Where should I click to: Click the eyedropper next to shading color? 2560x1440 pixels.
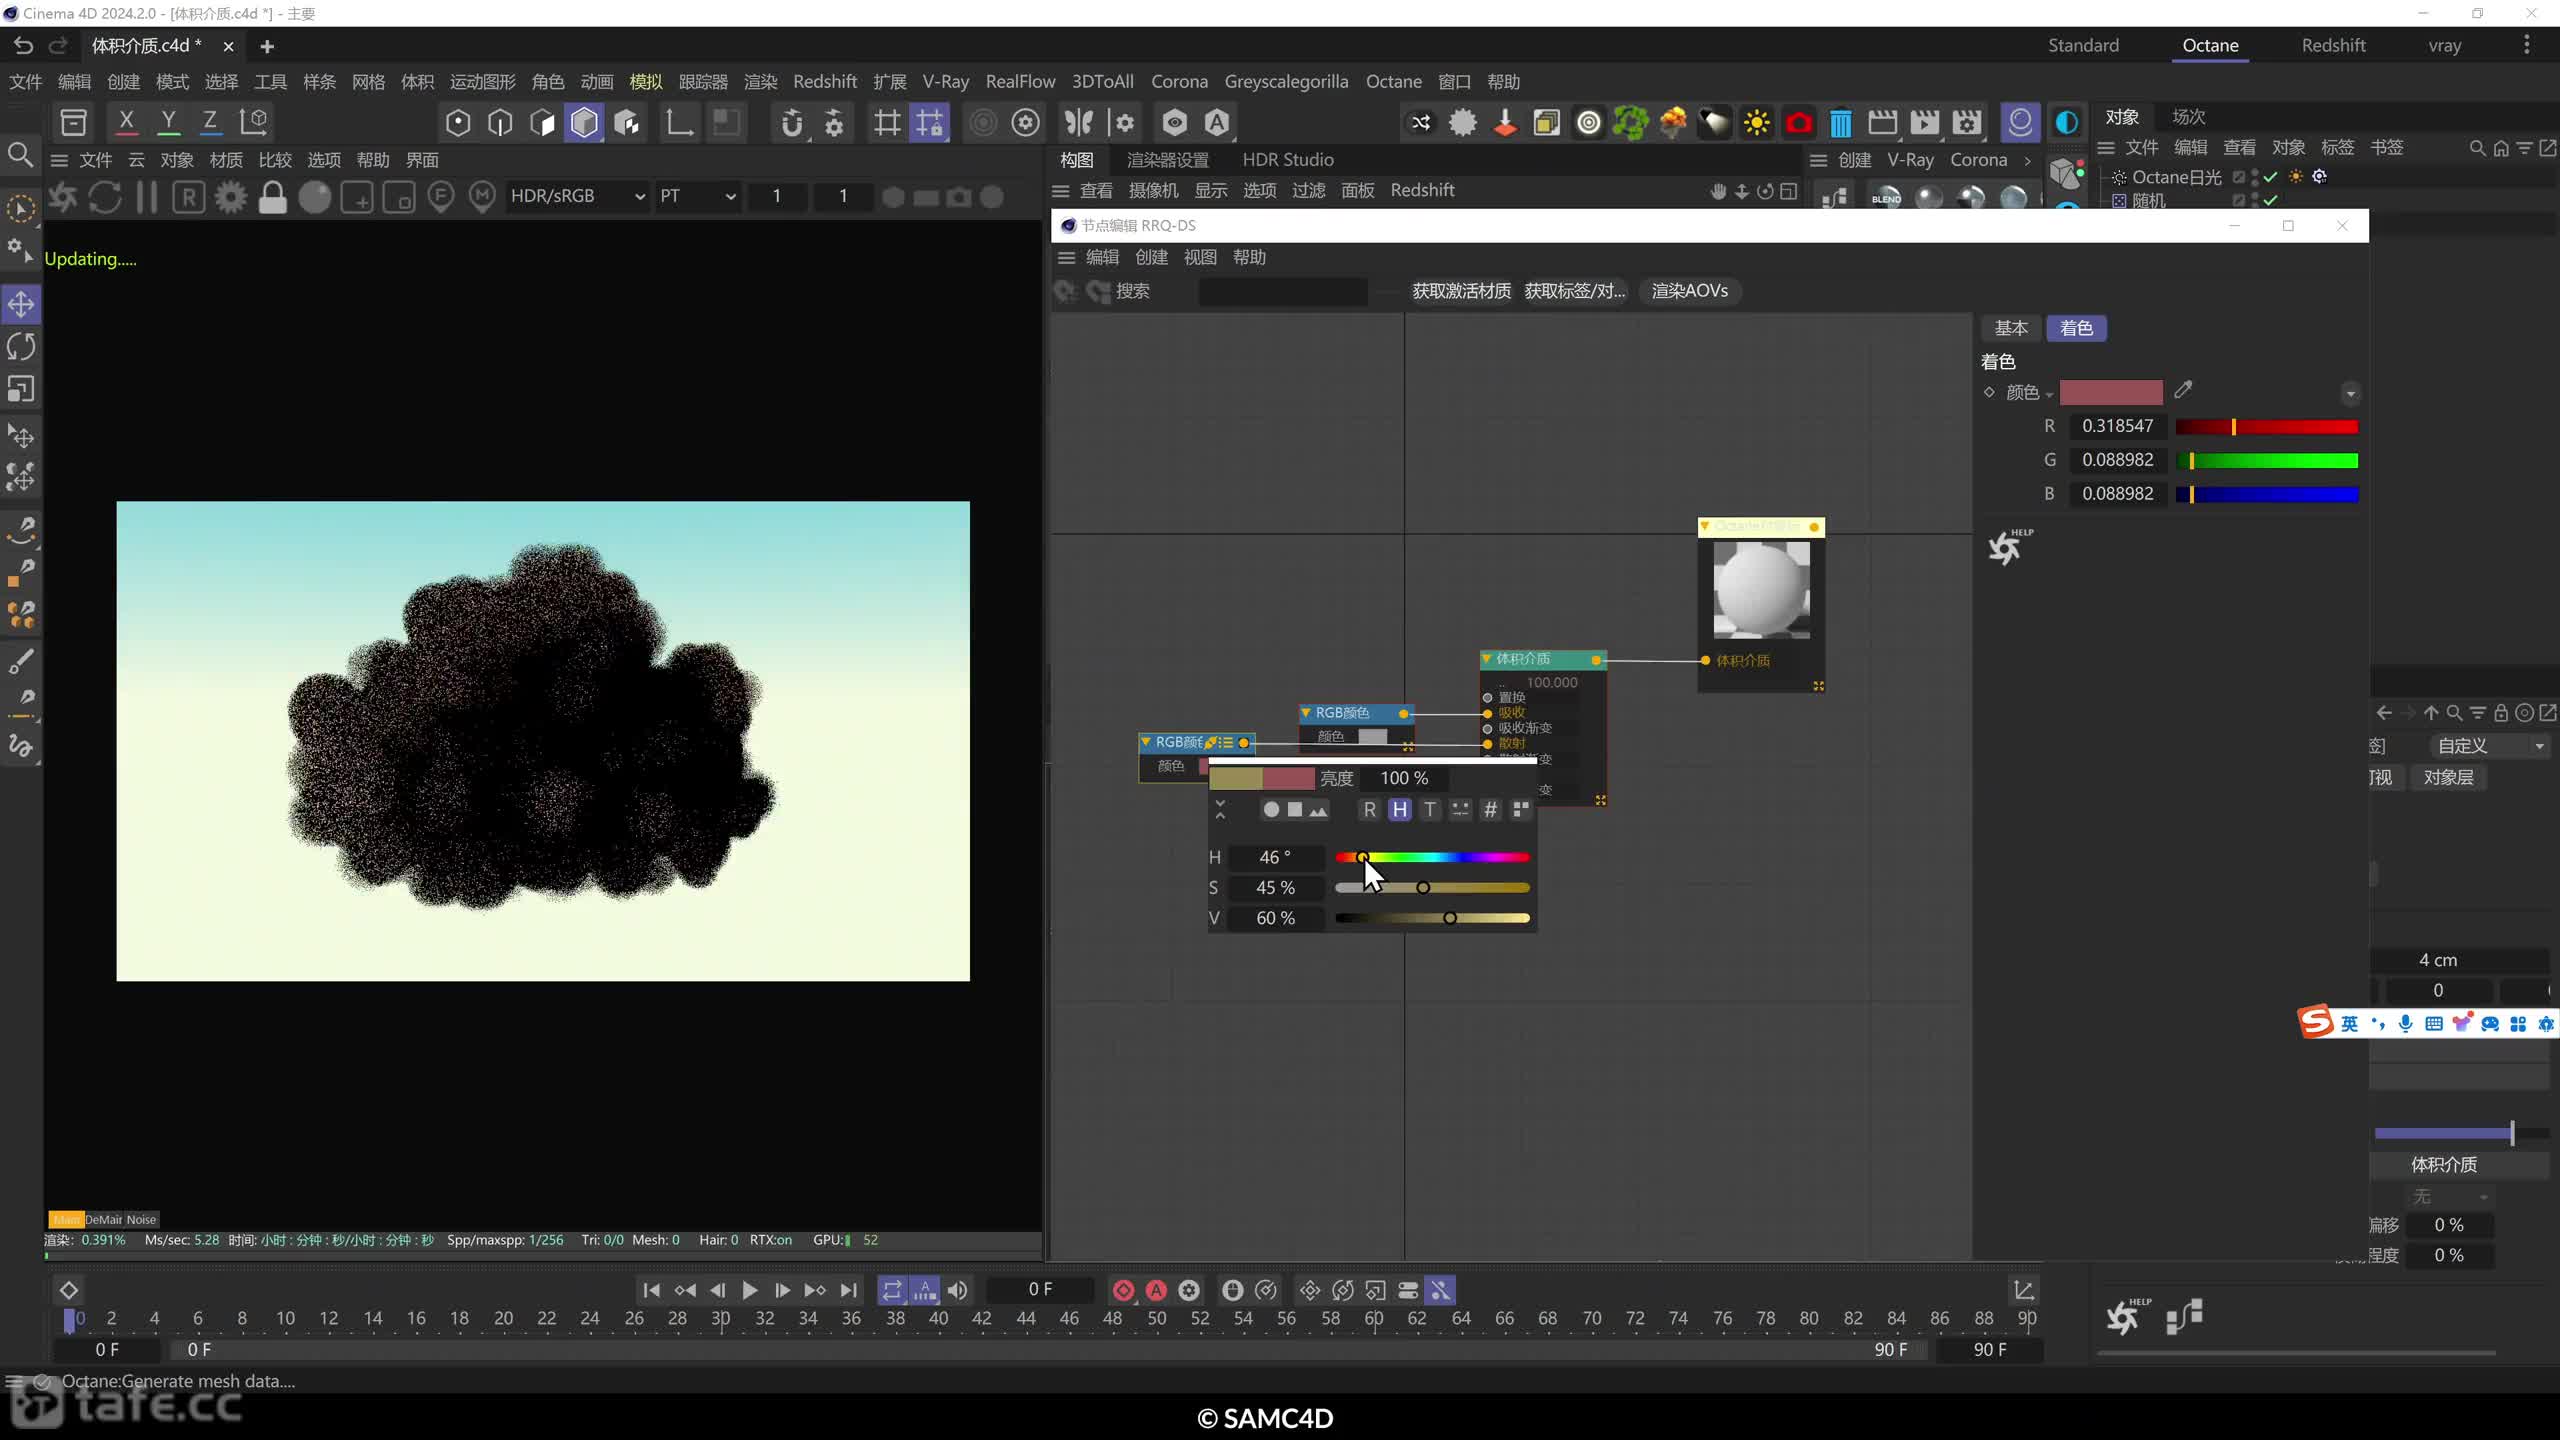point(2183,390)
